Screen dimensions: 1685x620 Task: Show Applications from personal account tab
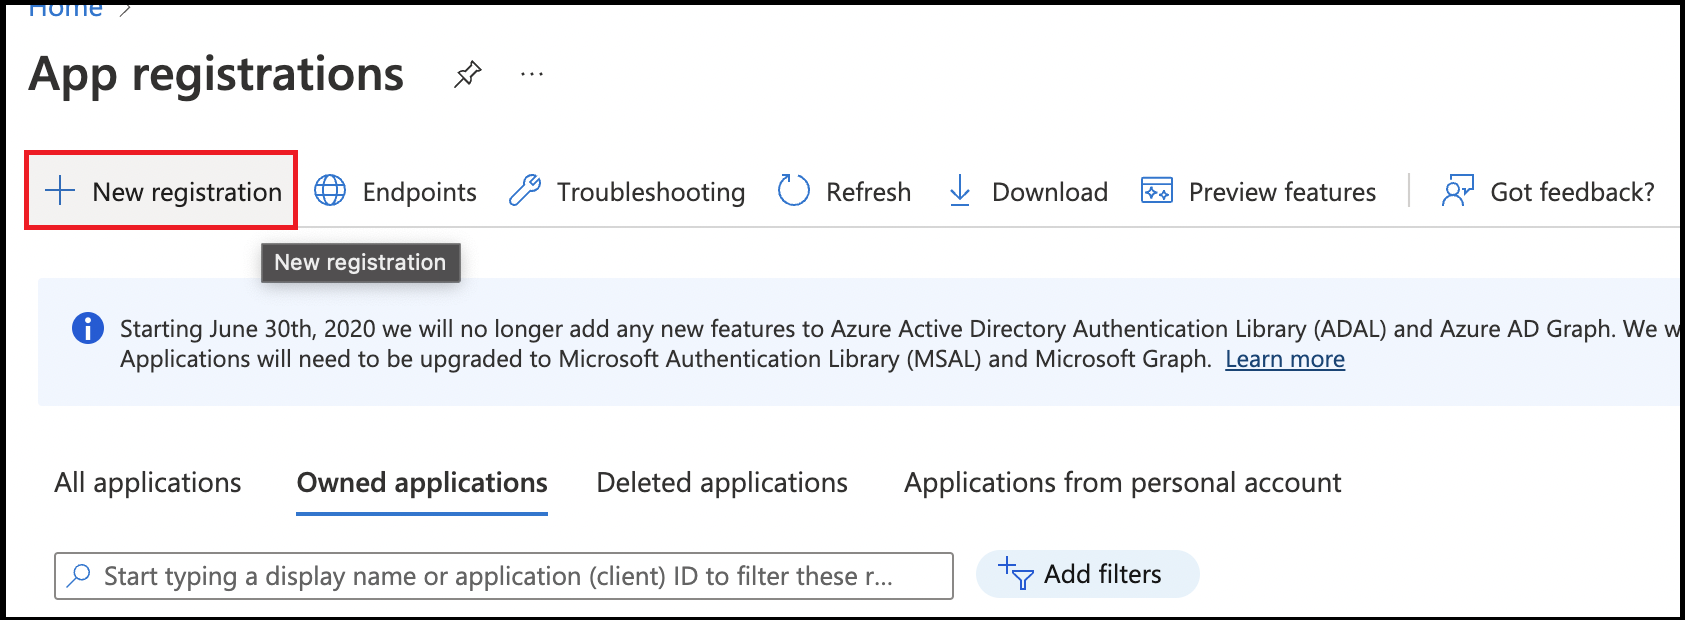point(1122,483)
